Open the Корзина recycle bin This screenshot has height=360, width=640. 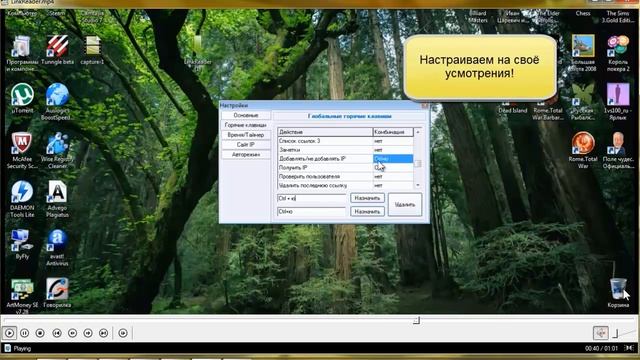click(618, 293)
